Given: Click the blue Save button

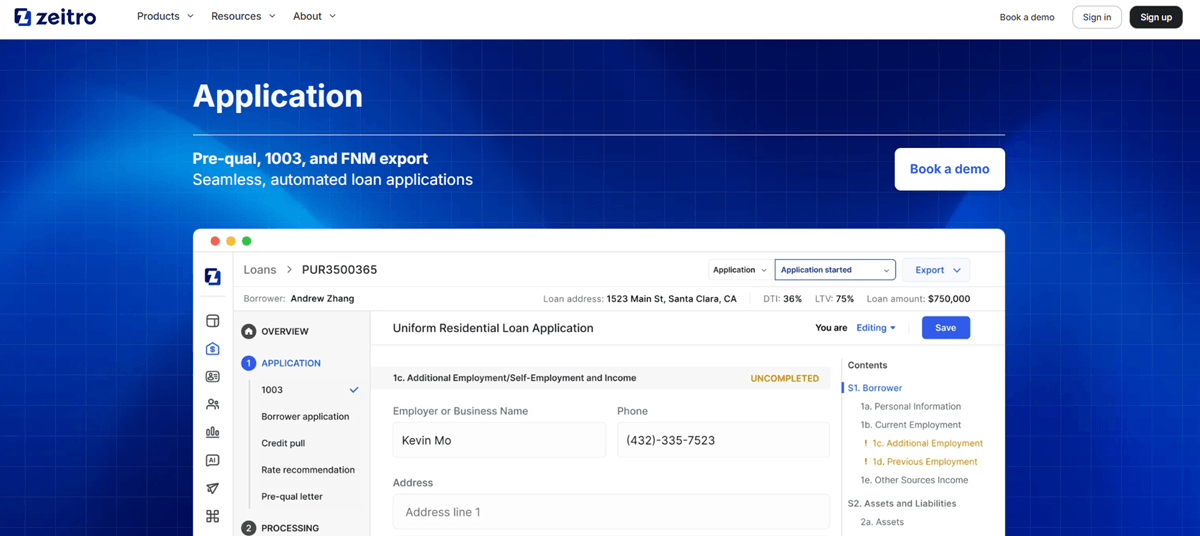Looking at the screenshot, I should 946,328.
